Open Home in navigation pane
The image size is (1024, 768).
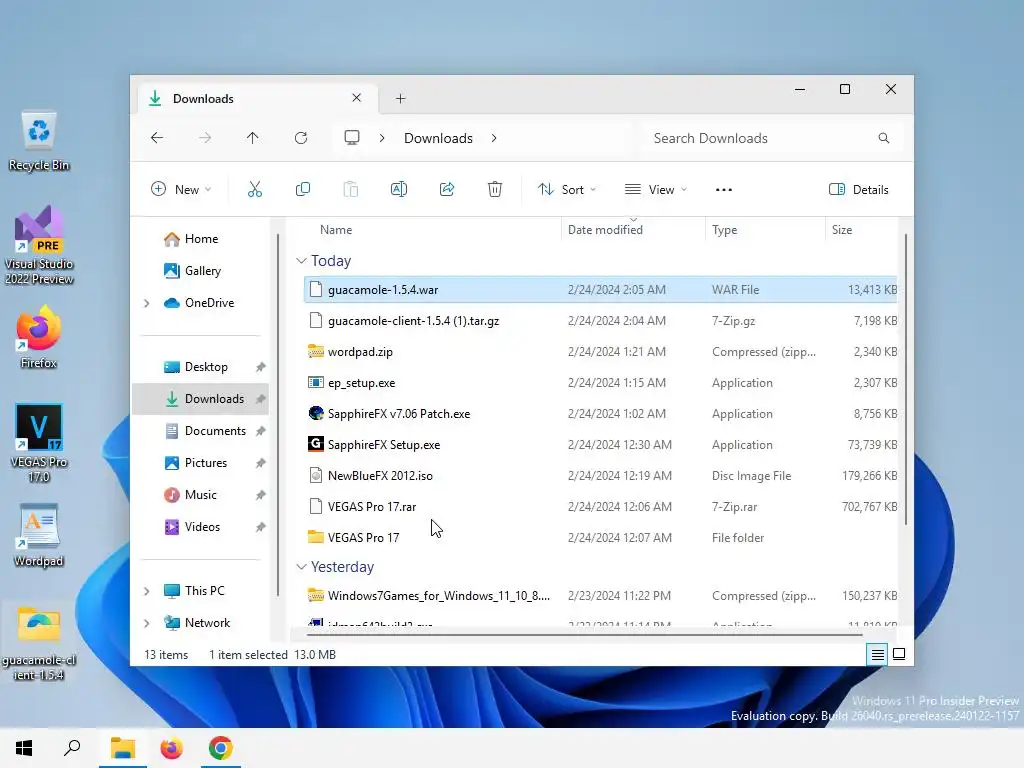tap(201, 239)
